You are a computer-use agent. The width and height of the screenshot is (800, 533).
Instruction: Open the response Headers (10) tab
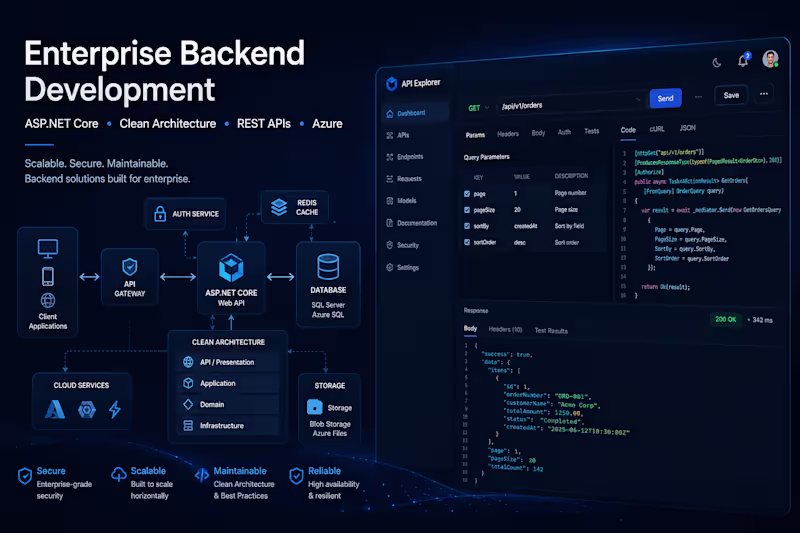[505, 329]
